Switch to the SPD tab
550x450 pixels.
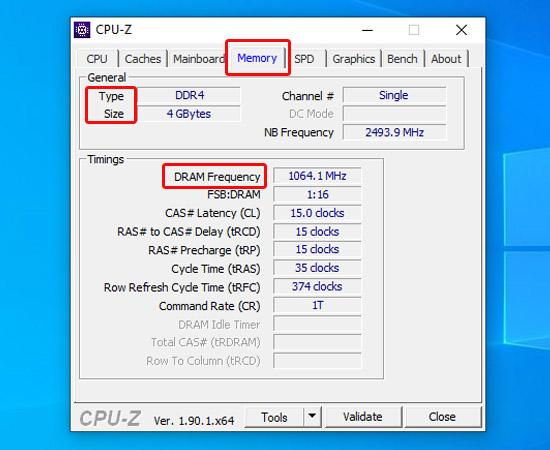304,59
